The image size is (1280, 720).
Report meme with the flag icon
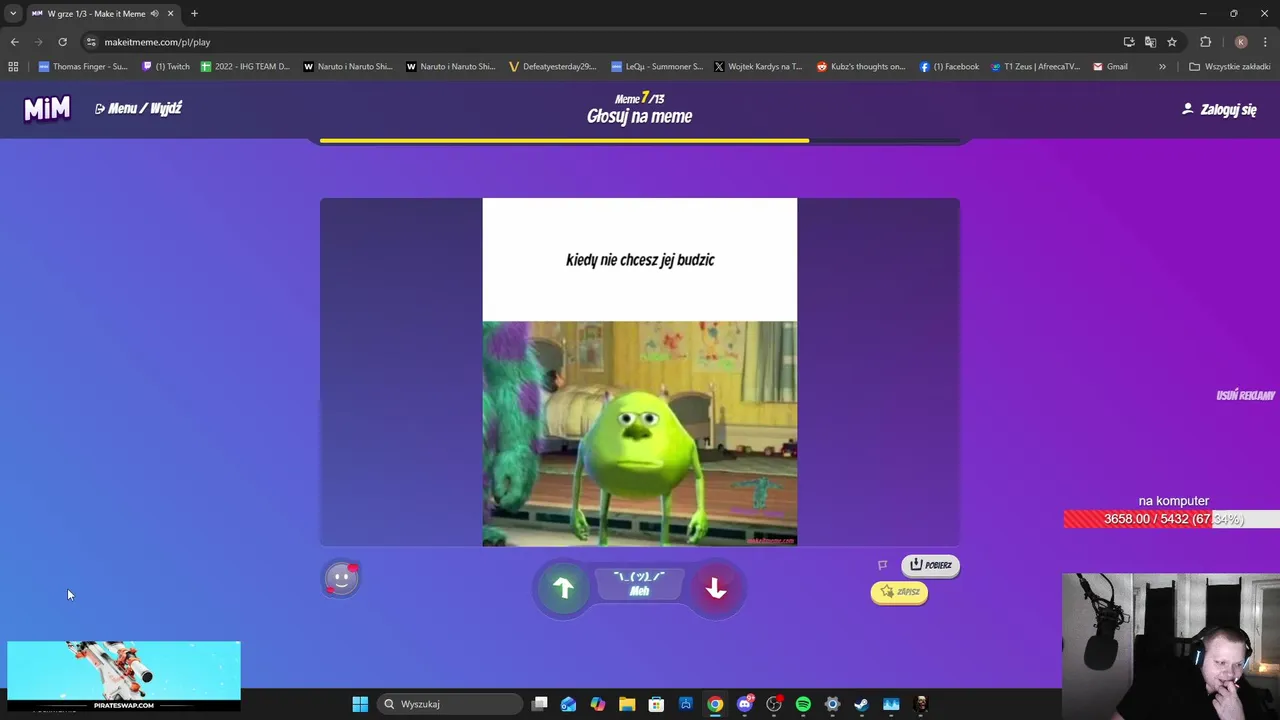882,565
